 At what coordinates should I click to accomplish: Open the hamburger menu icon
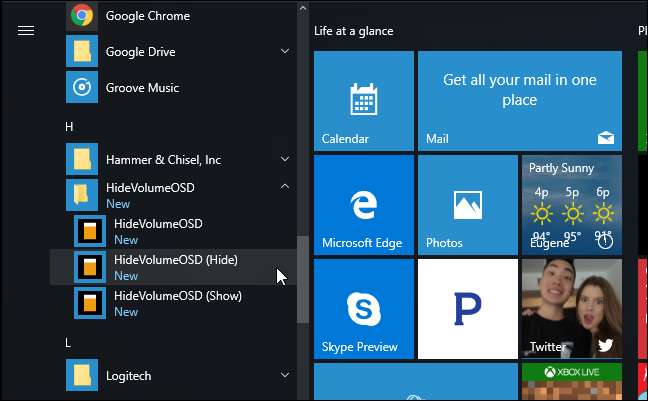coord(26,30)
